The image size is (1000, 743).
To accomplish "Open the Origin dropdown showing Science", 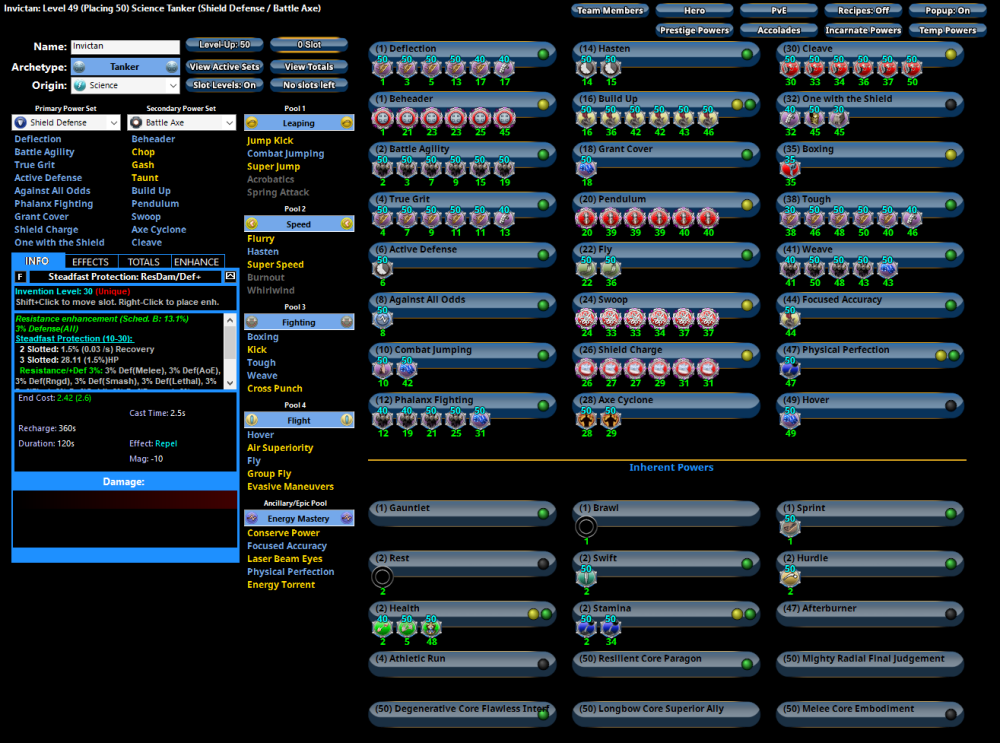I will pyautogui.click(x=125, y=86).
